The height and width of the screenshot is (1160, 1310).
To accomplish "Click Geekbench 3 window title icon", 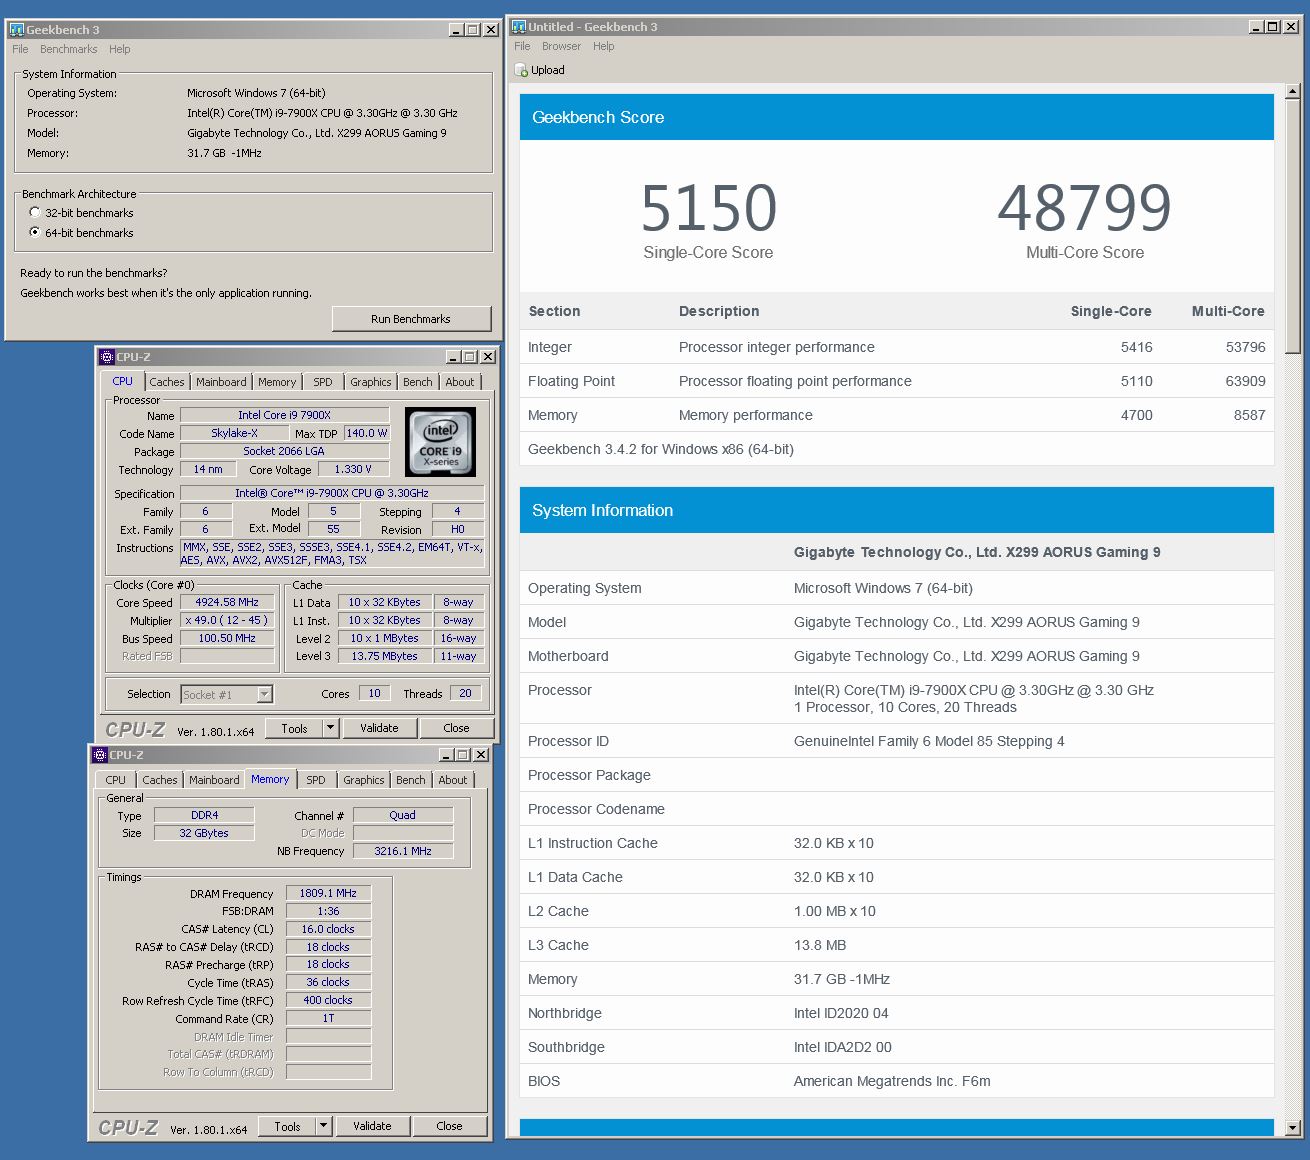I will pos(16,30).
